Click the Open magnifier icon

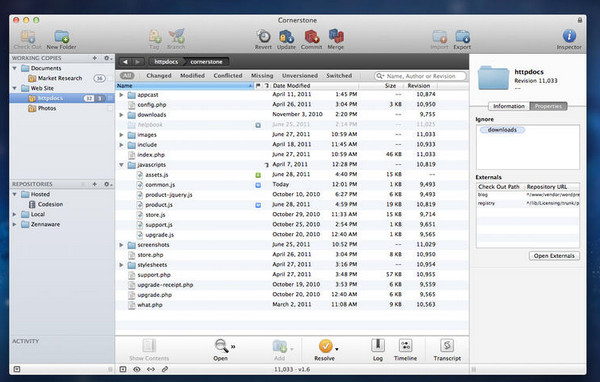(x=221, y=346)
